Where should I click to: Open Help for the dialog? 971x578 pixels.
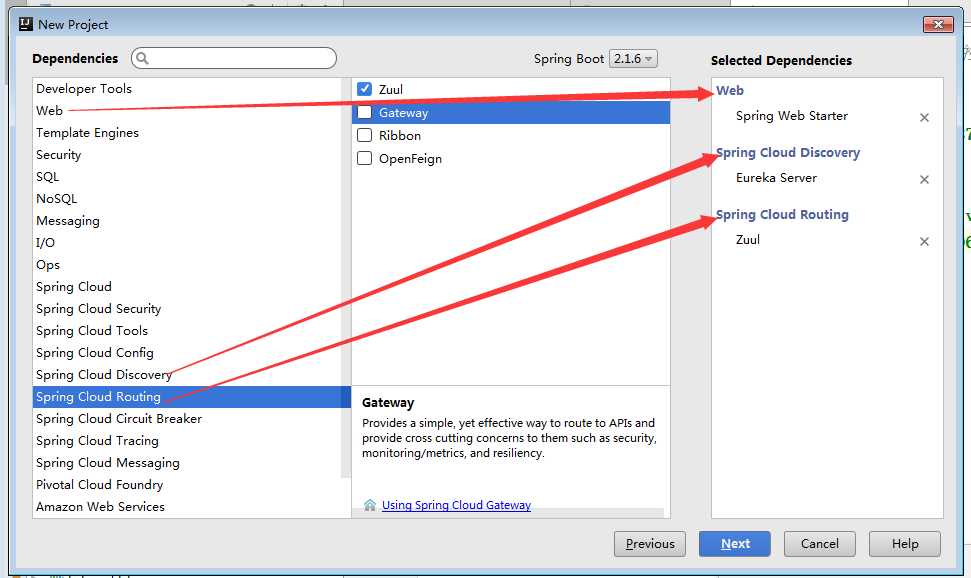click(x=905, y=544)
